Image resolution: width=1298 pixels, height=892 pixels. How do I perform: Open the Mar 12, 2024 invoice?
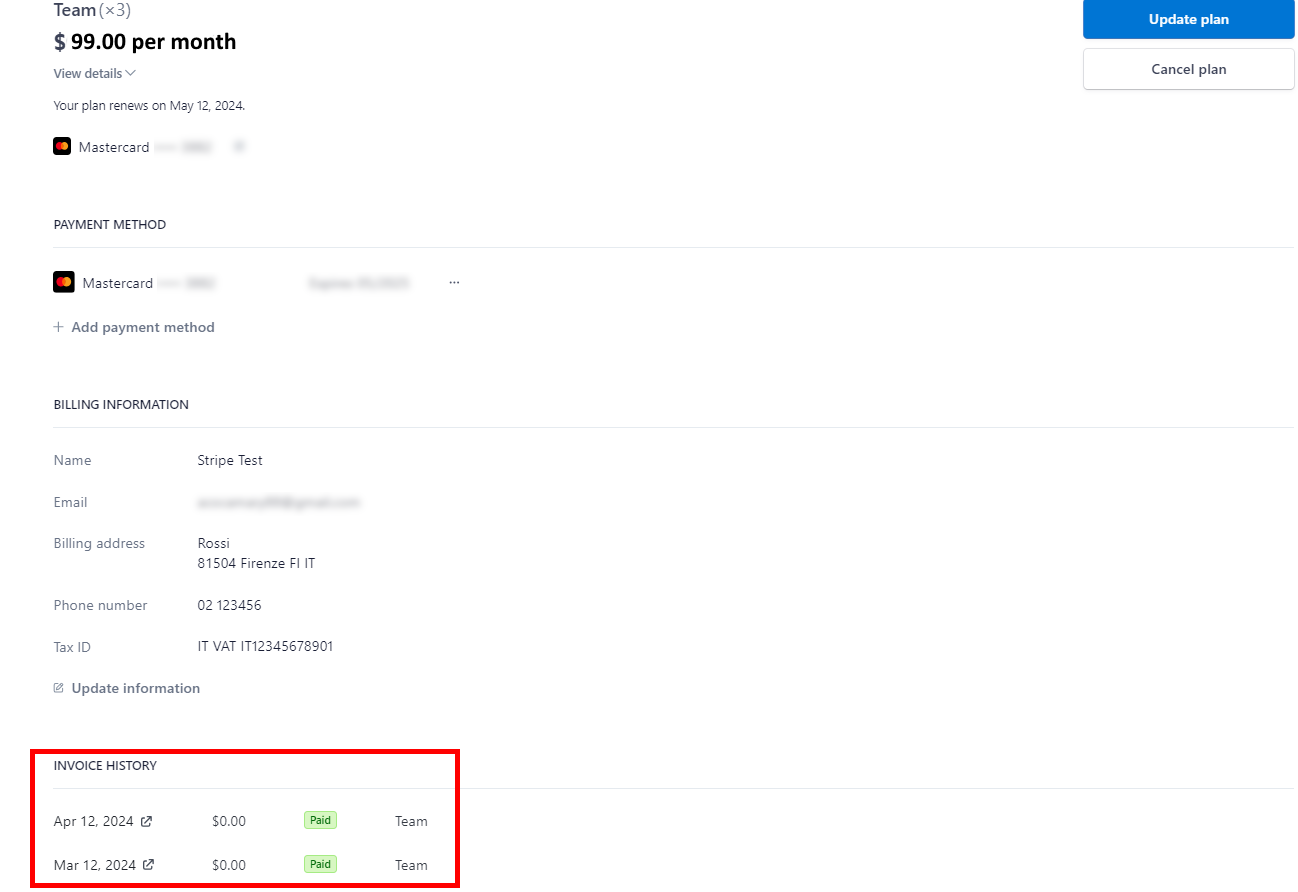click(x=94, y=865)
